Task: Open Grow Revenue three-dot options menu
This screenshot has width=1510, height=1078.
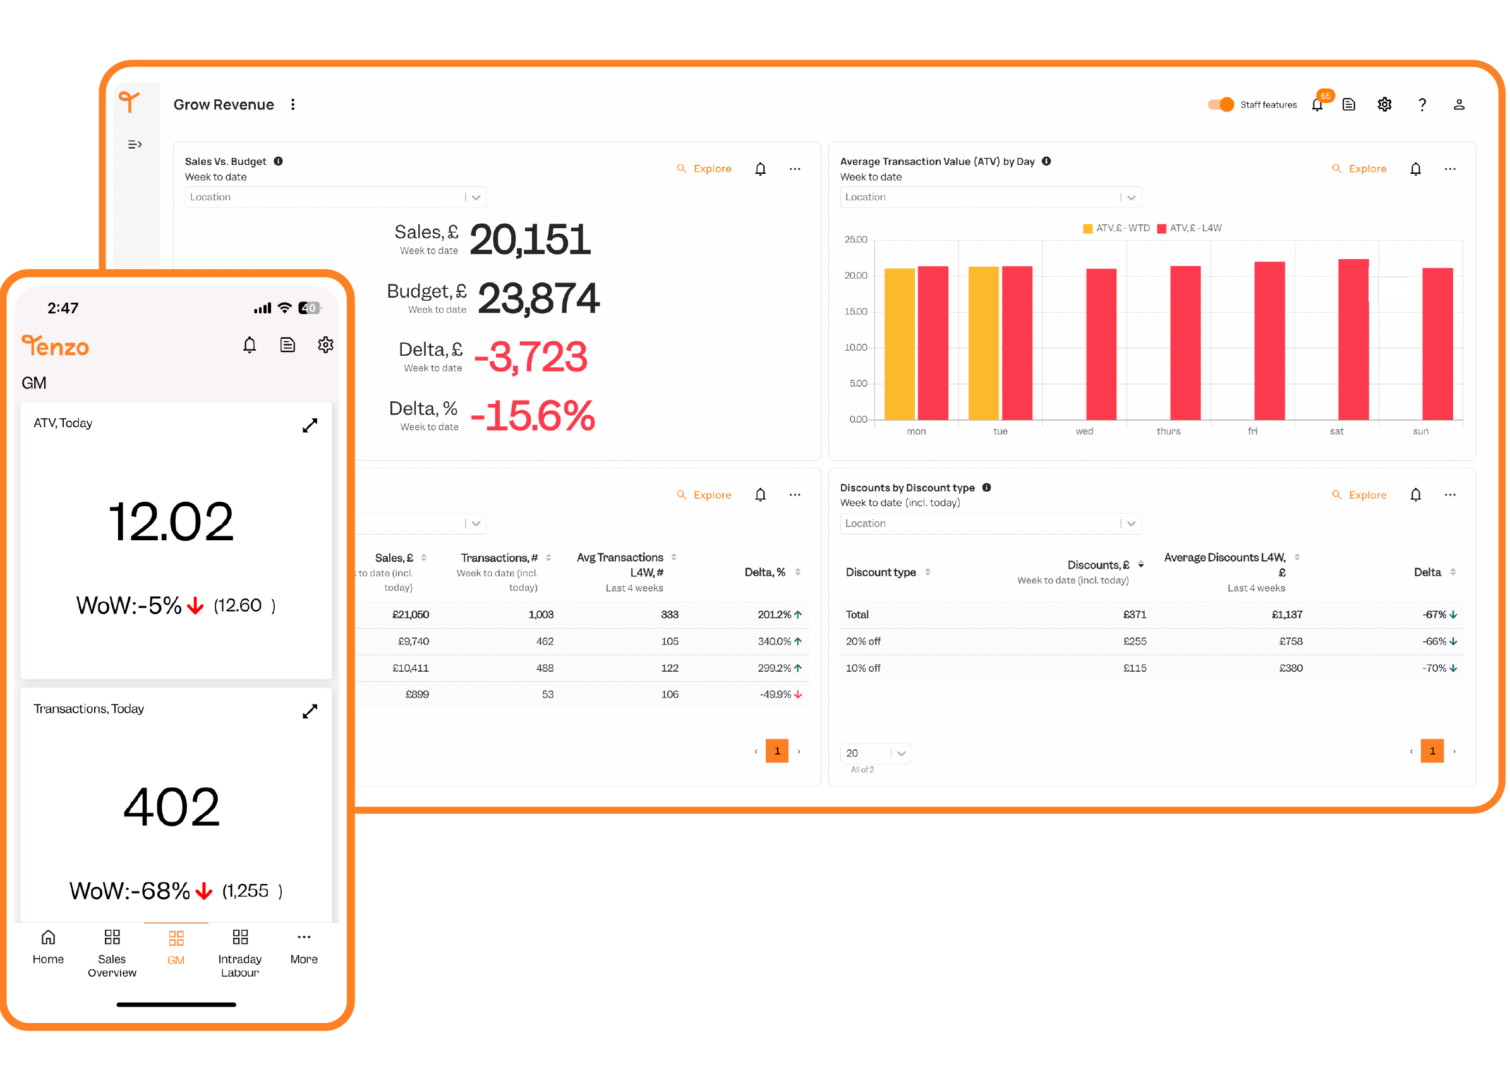Action: (293, 105)
